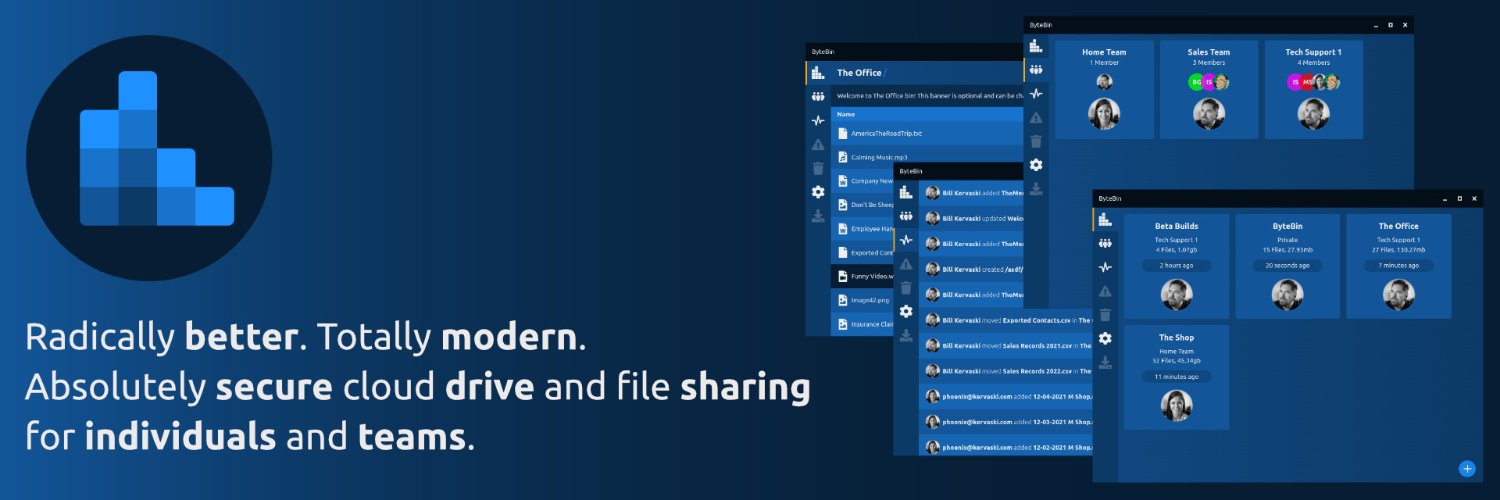
Task: Select file AmericaTheRoadTrip.txt
Action: (x=928, y=133)
